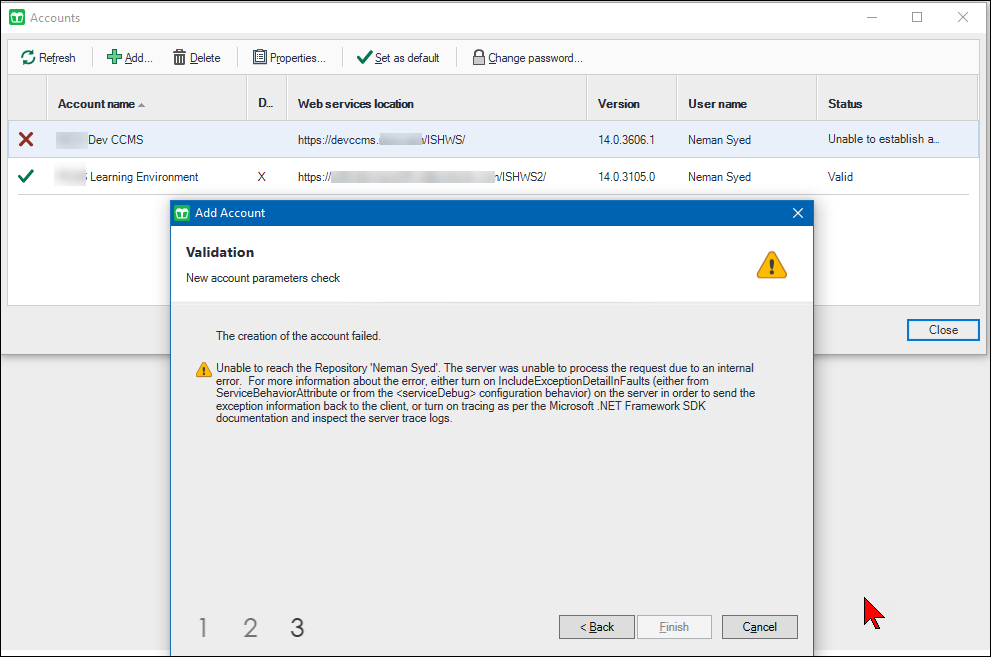Viewport: 991px width, 657px height.
Task: Cancel the Add Account wizard
Action: click(759, 627)
